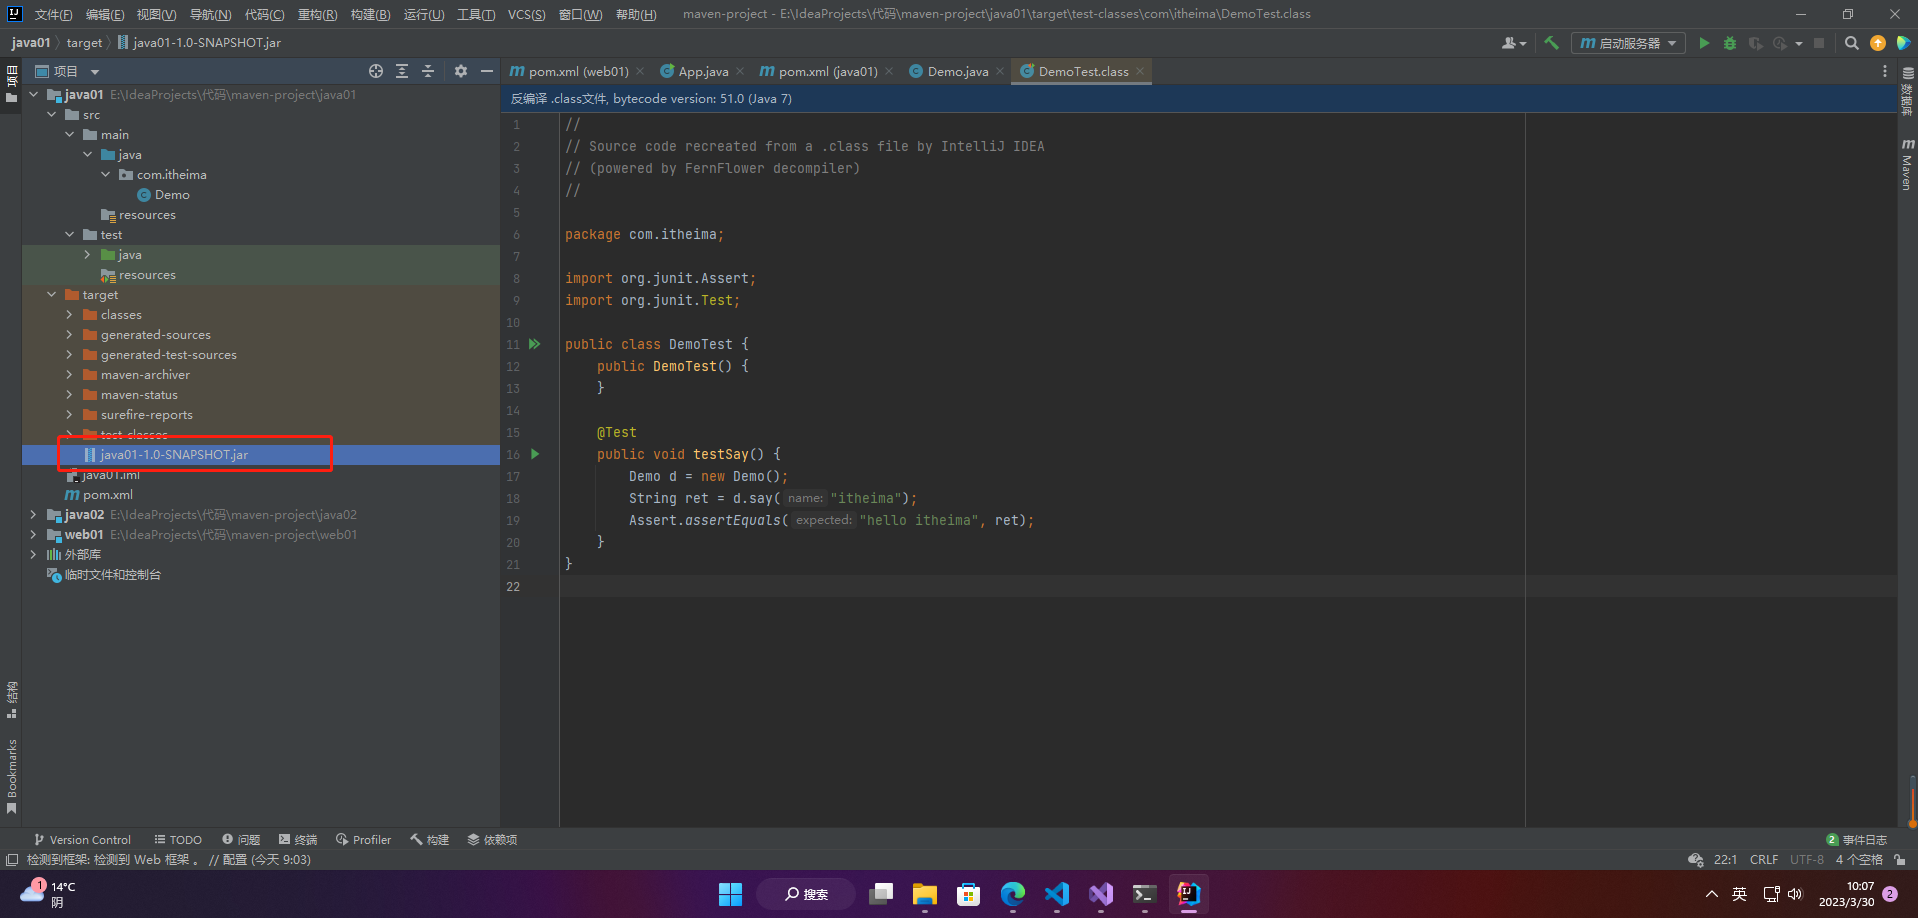The width and height of the screenshot is (1918, 918).
Task: Open Search Everywhere magnifier icon
Action: [x=1851, y=43]
